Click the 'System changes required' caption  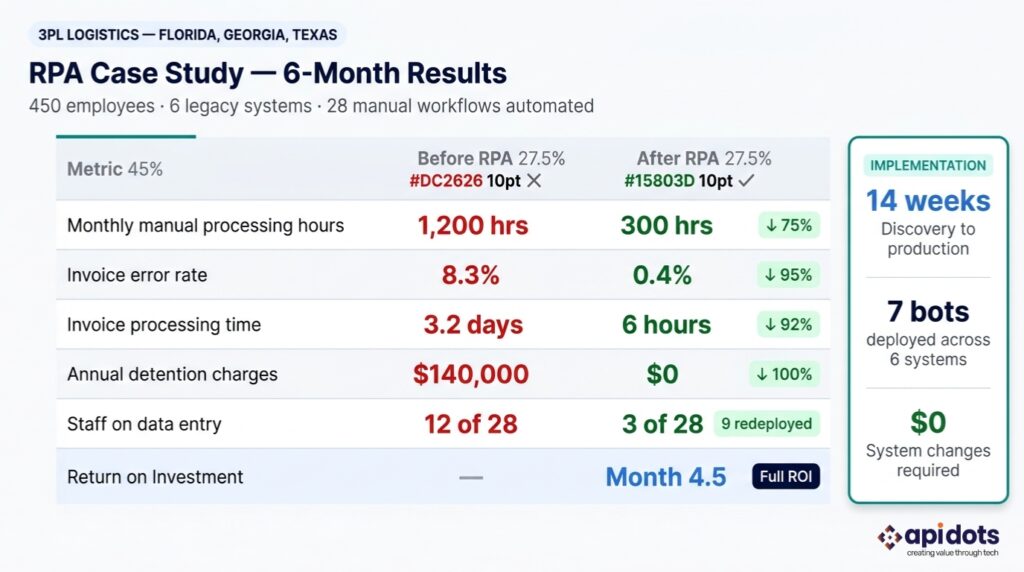pos(928,460)
